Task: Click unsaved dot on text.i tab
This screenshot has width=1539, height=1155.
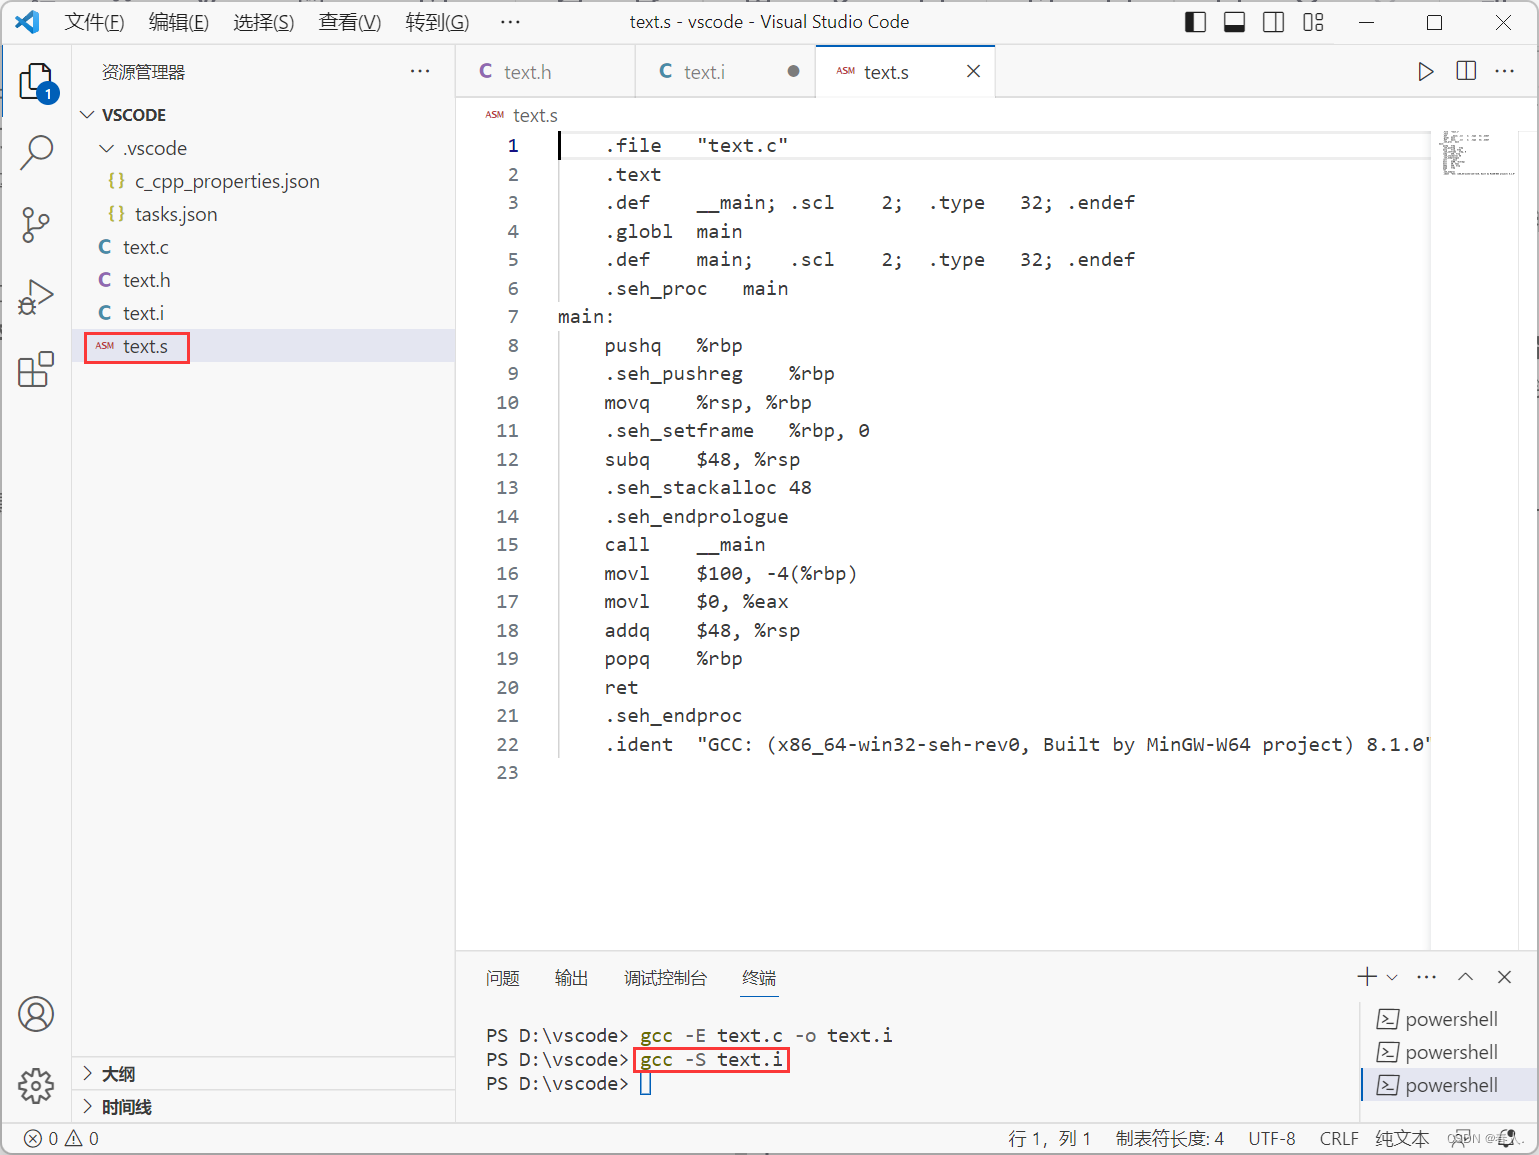Action: [x=793, y=71]
